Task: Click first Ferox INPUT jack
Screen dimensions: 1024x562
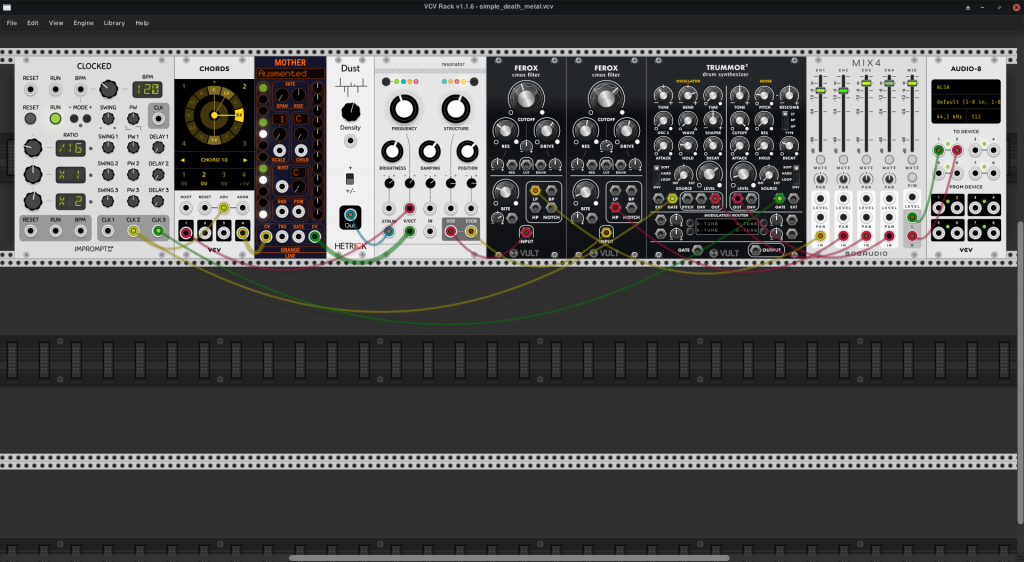Action: pyautogui.click(x=526, y=232)
